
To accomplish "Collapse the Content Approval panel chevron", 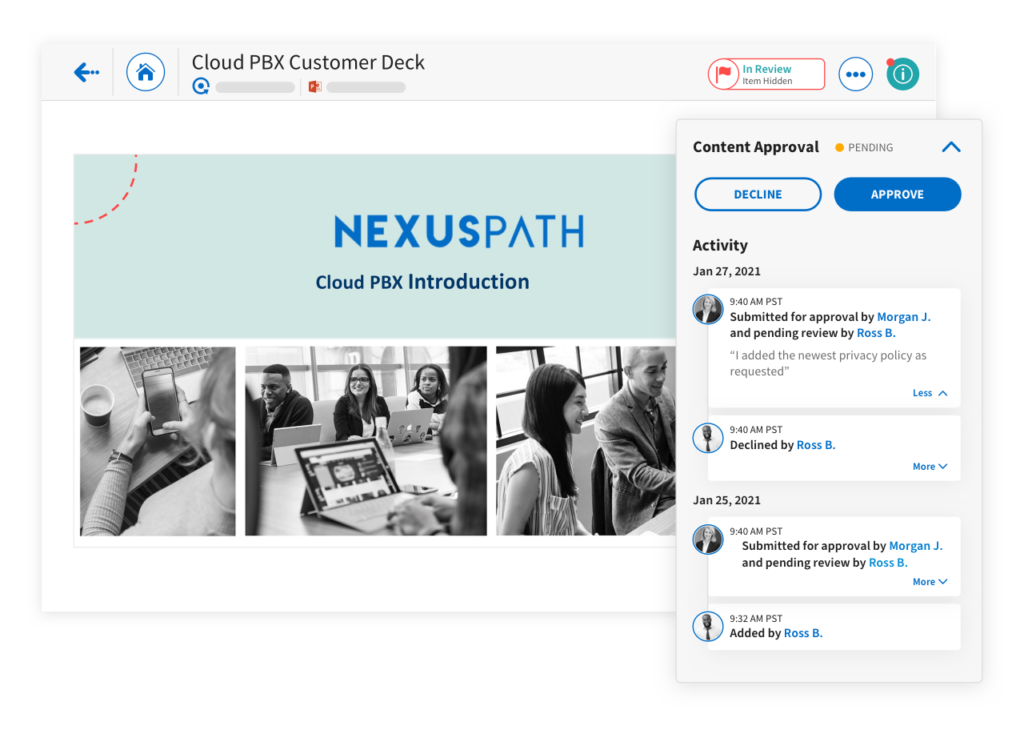I will 951,148.
